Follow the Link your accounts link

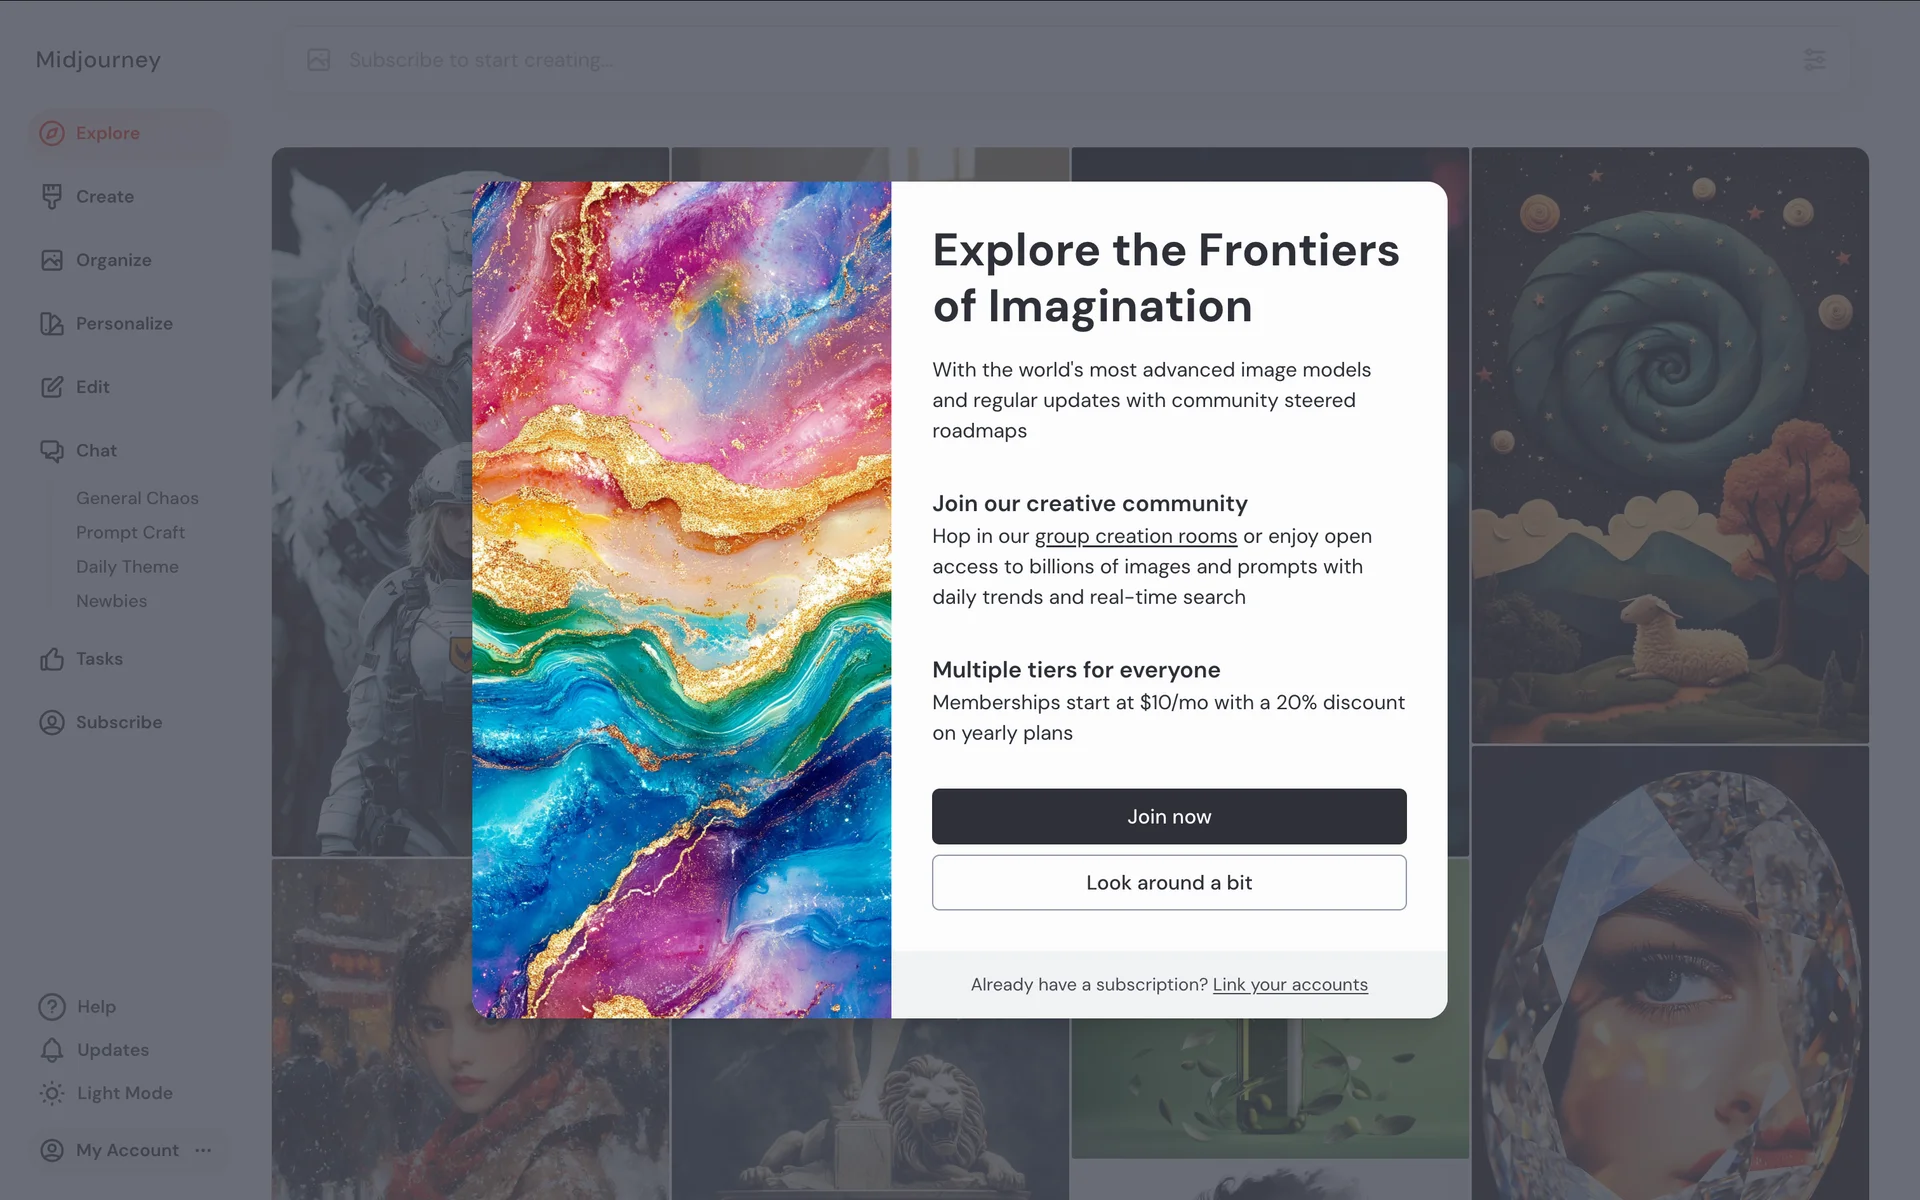[1290, 985]
